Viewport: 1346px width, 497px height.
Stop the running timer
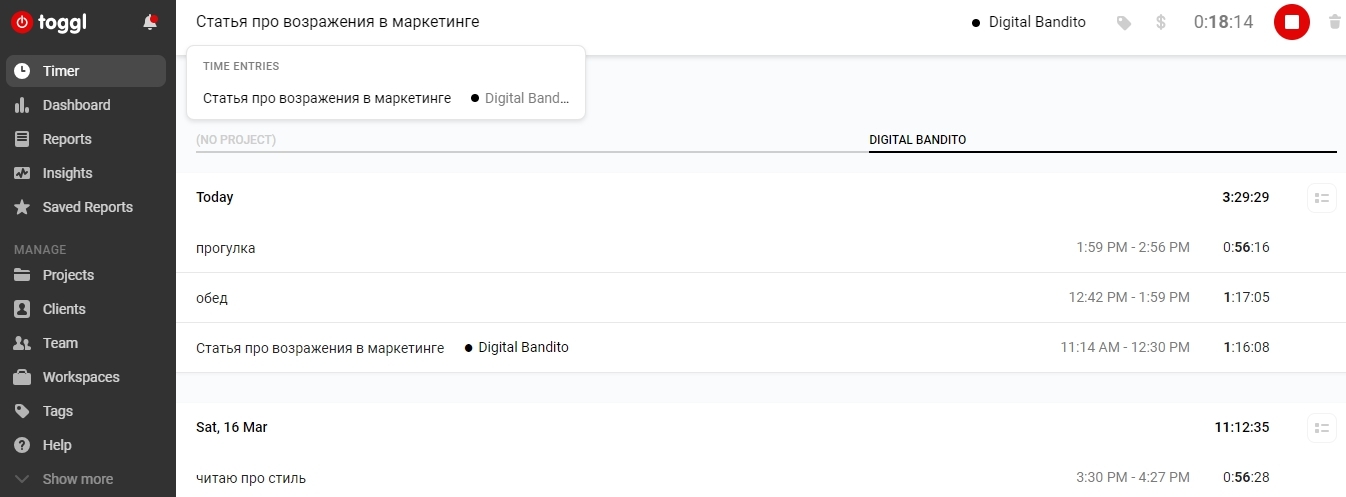1291,22
